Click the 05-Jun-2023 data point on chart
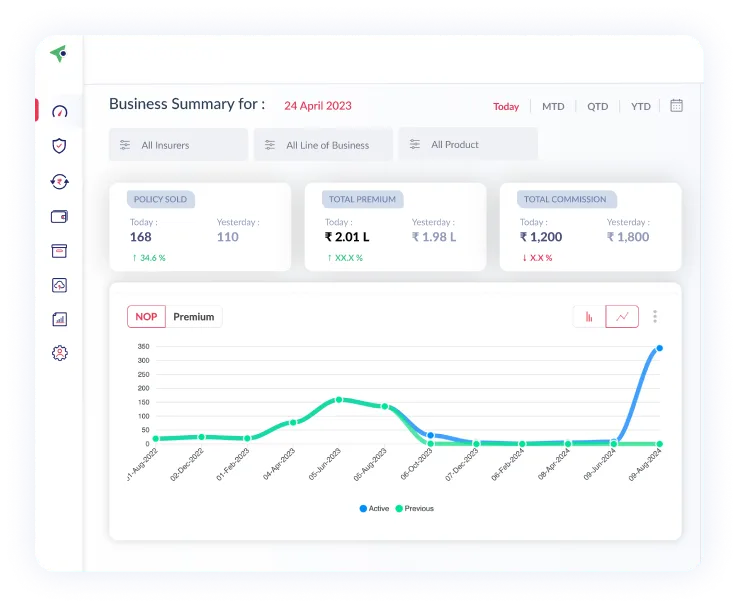This screenshot has width=739, height=607. pos(339,400)
